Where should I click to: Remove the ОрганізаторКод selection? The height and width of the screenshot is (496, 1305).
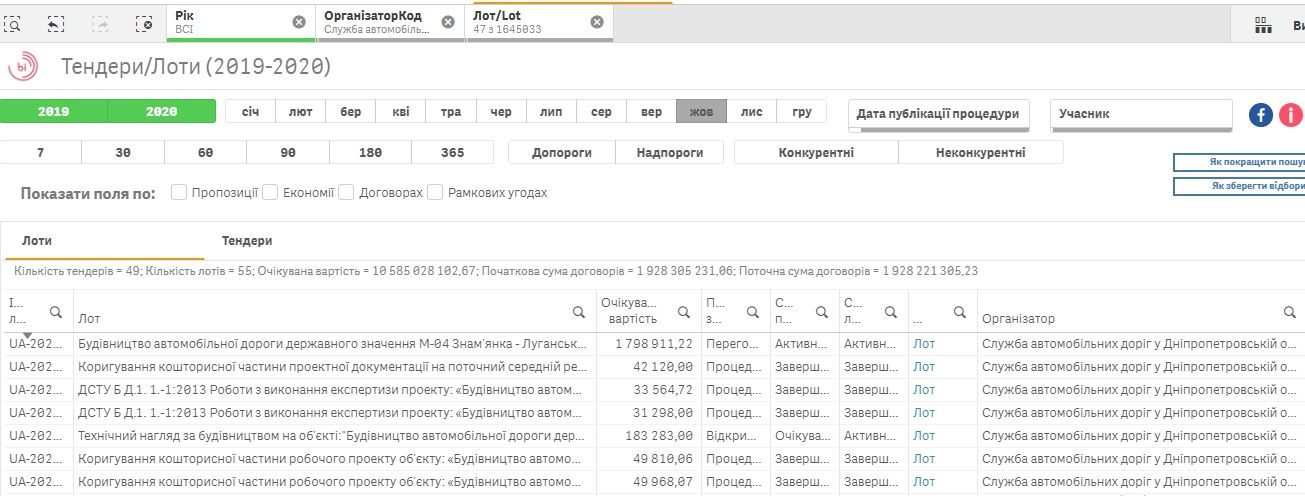448,22
